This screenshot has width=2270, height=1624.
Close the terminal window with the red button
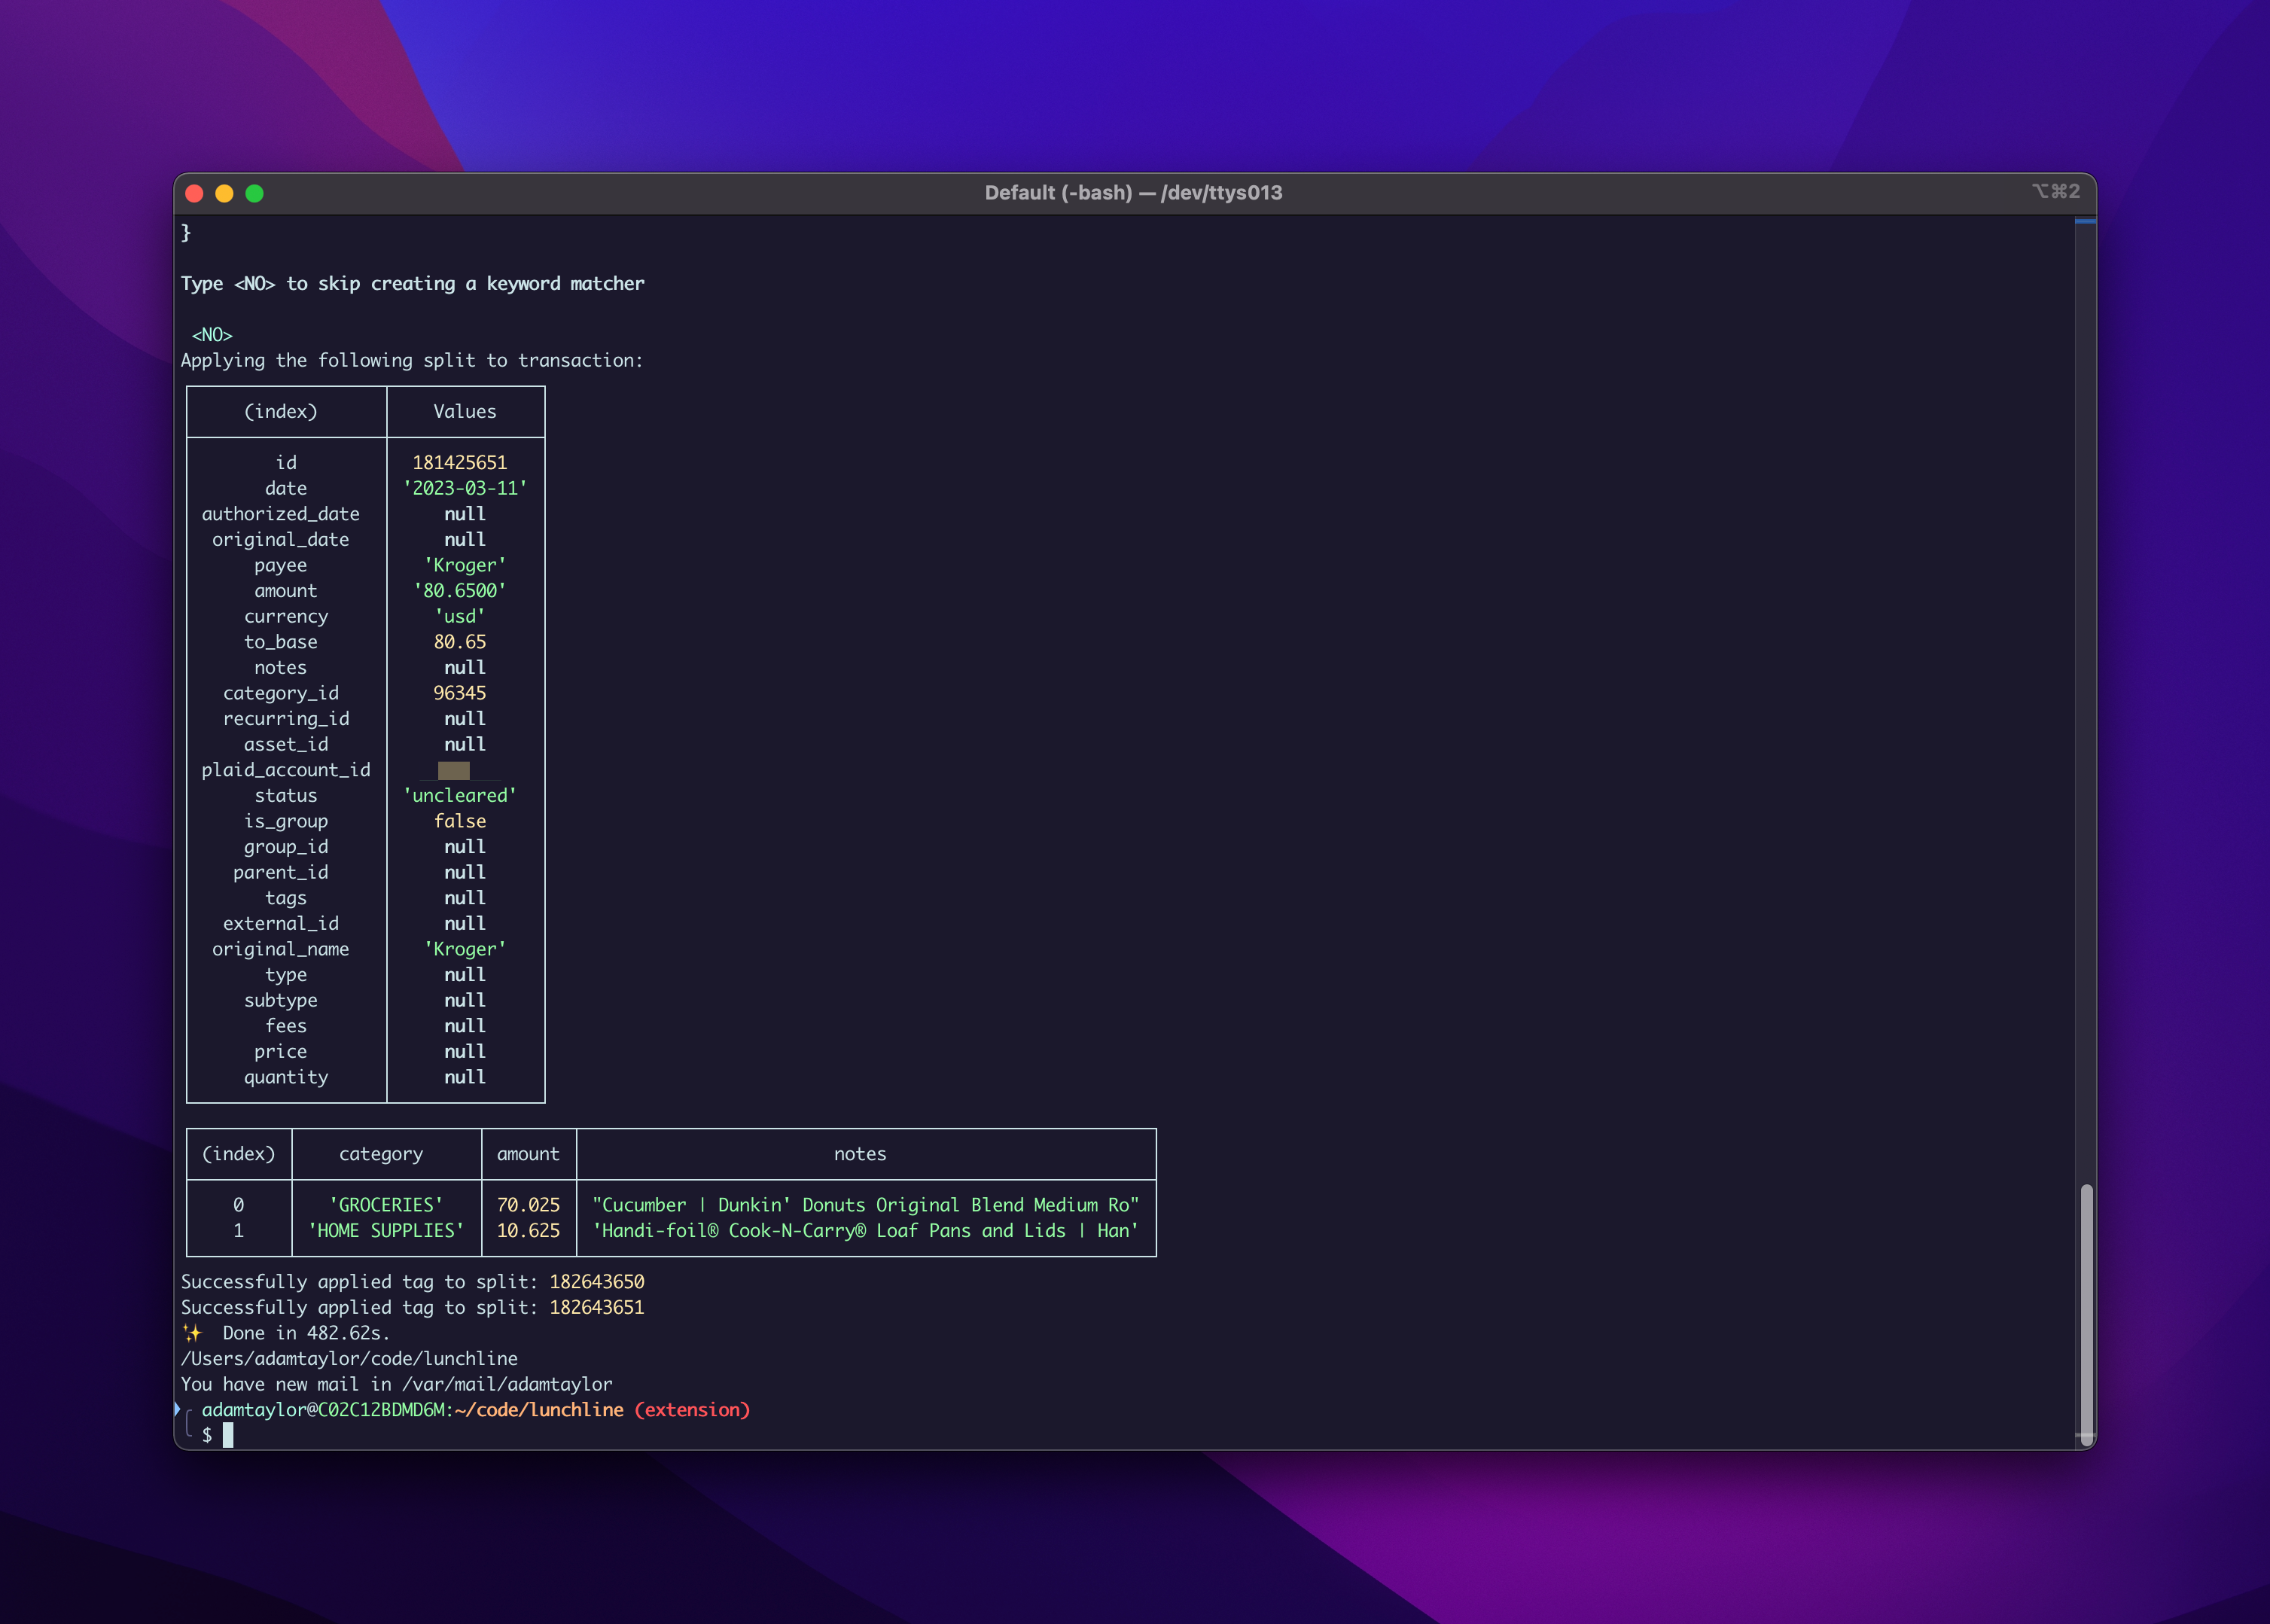coord(194,193)
